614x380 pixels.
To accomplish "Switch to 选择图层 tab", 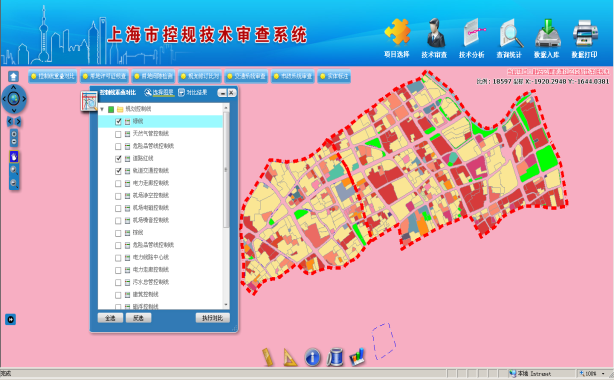I will click(159, 92).
